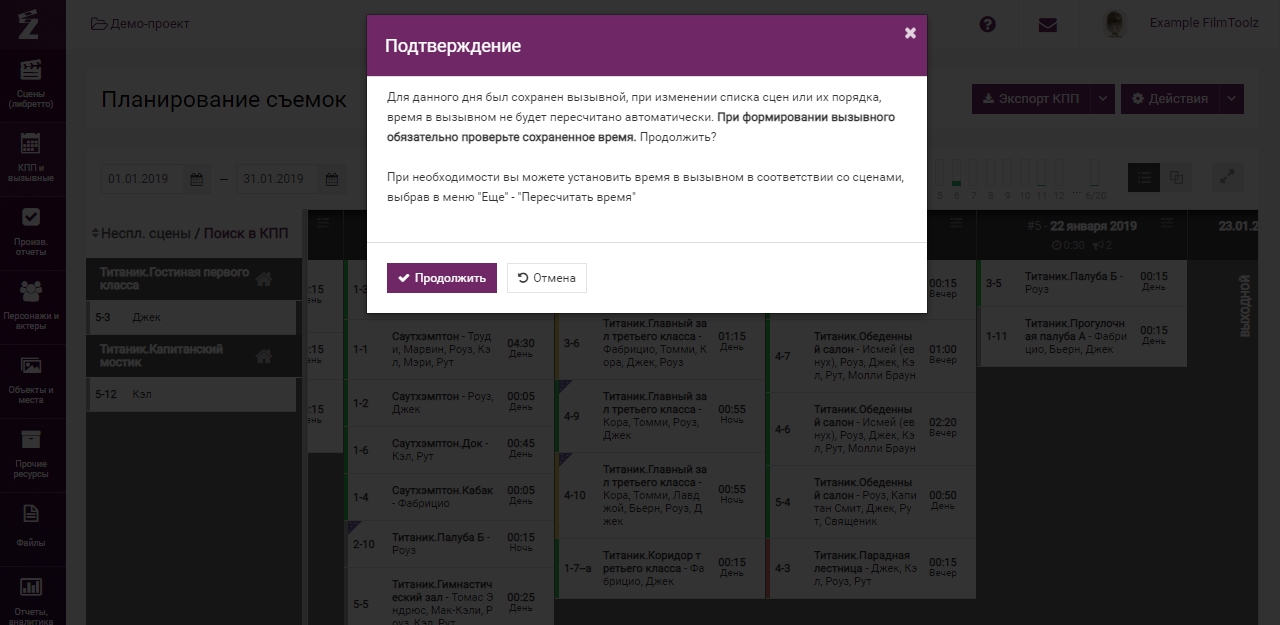
Task: Open the mail envelope icon
Action: point(1047,24)
